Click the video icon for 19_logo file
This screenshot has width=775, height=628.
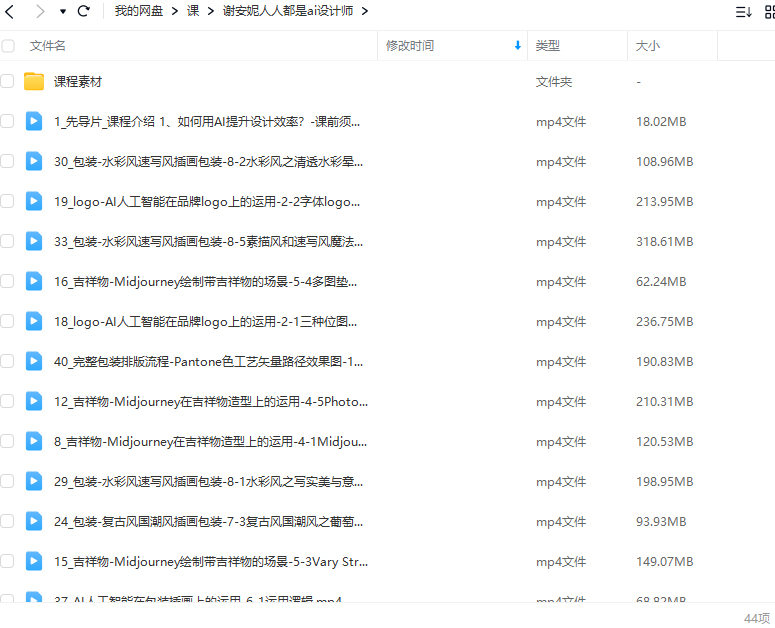click(x=34, y=201)
